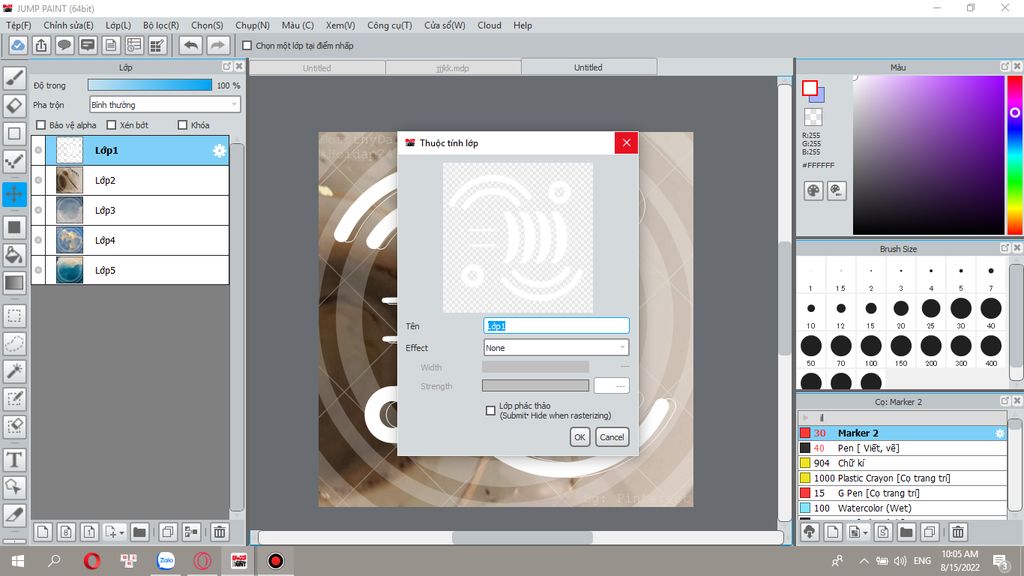Enable the Bảo vệ alpha checkbox
The height and width of the screenshot is (576, 1024).
point(41,125)
